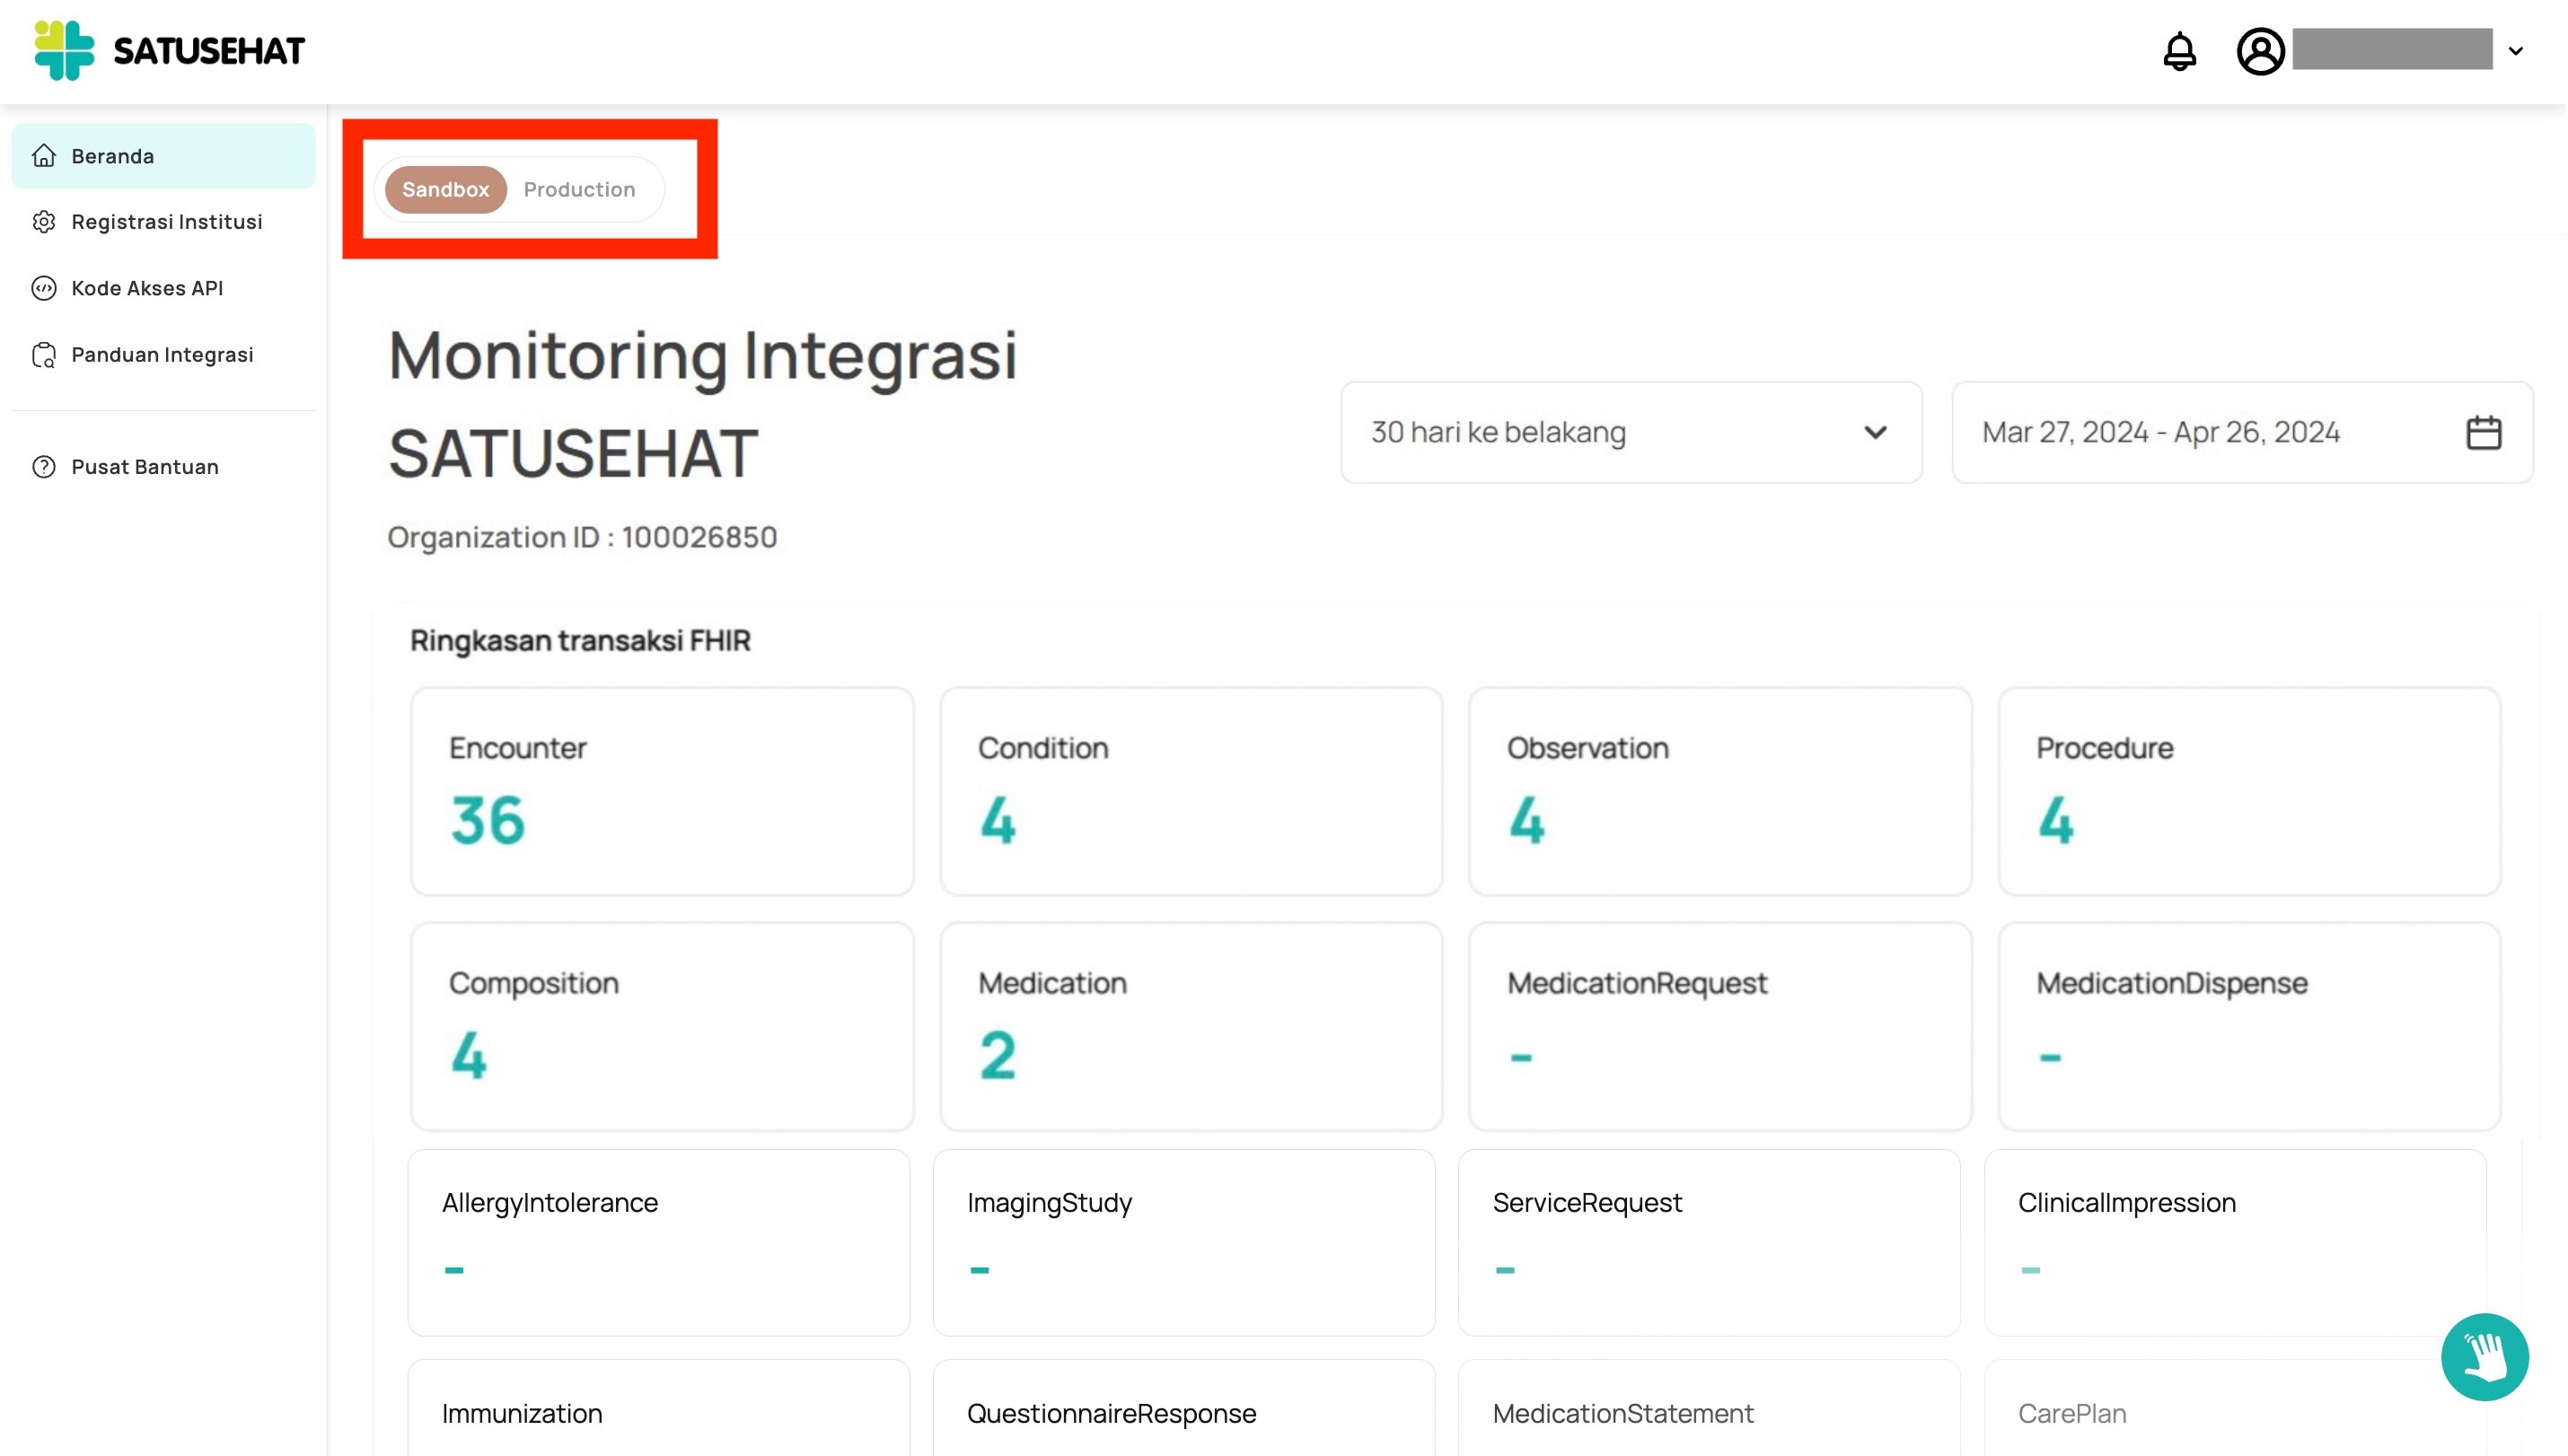The image size is (2568, 1456).
Task: Open the Medication card showing 2
Action: pos(1191,1026)
